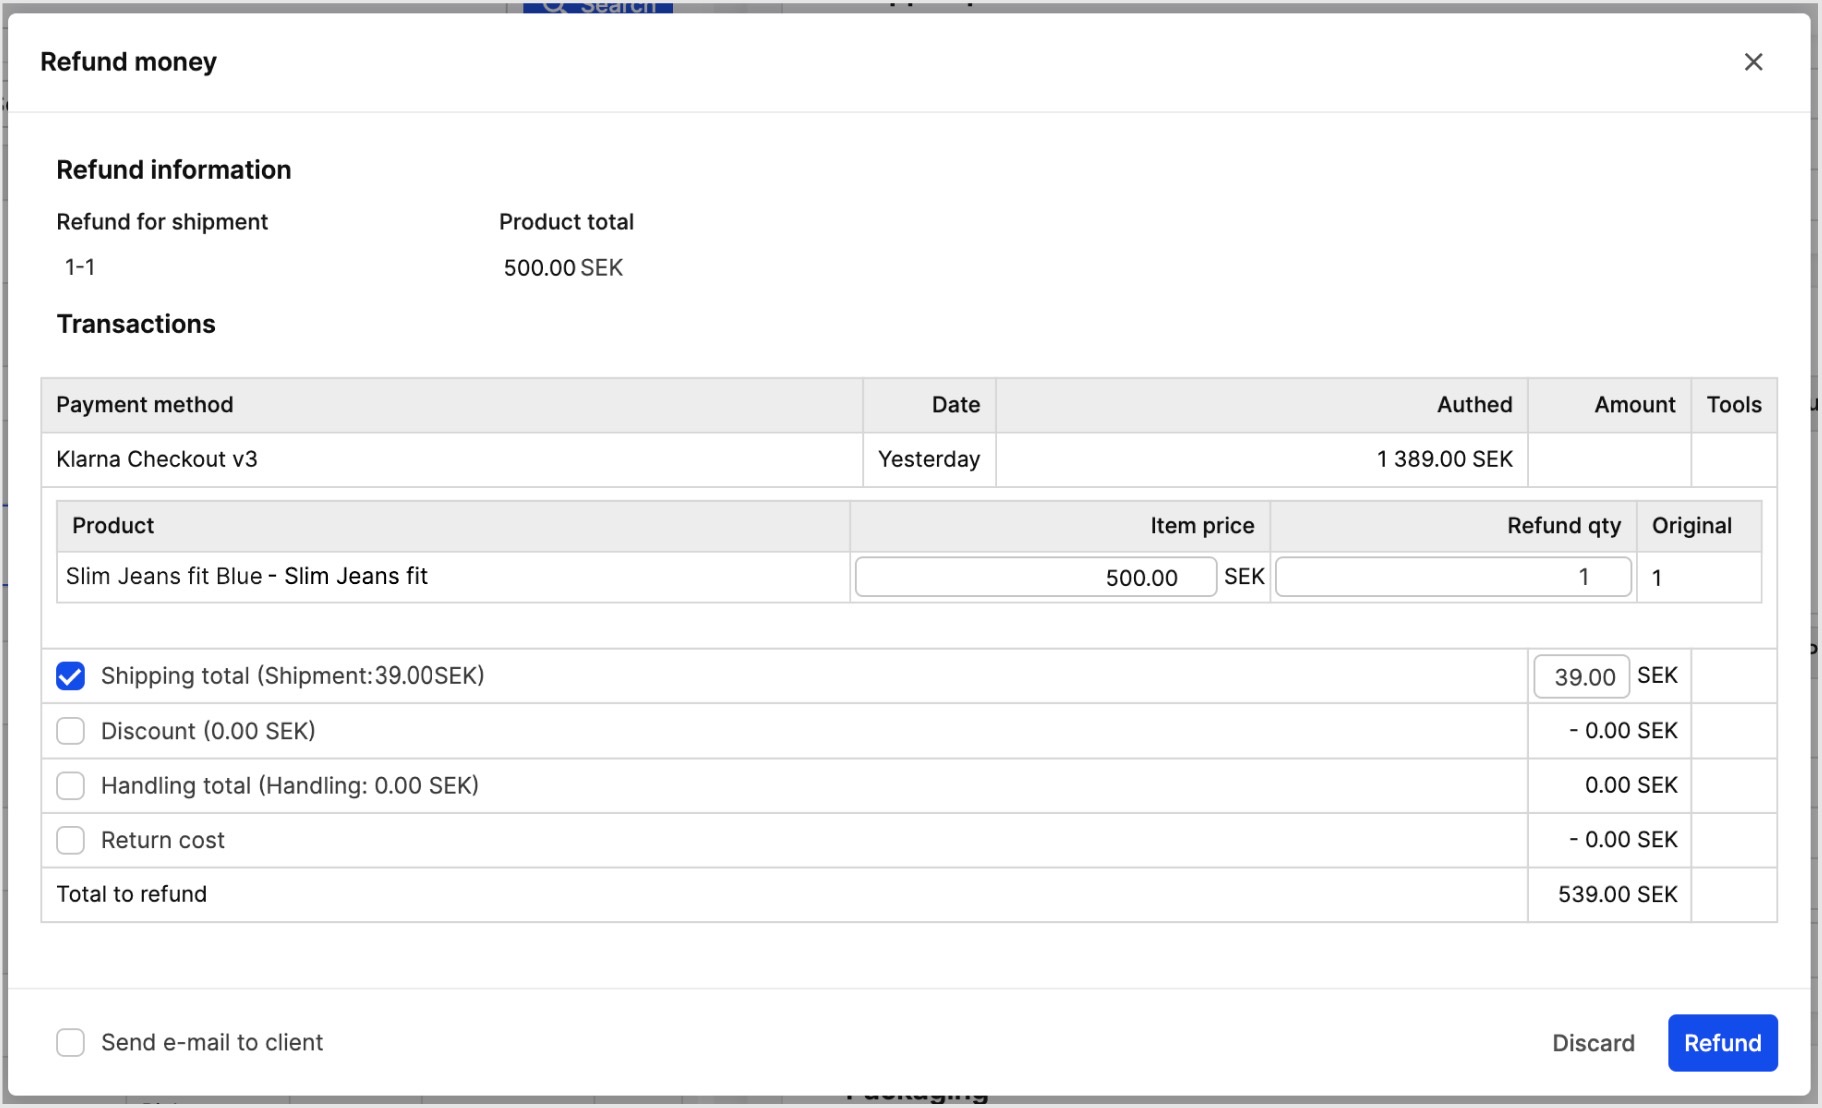Click the Tools column header
Screen dimensions: 1822x1108
click(1733, 405)
